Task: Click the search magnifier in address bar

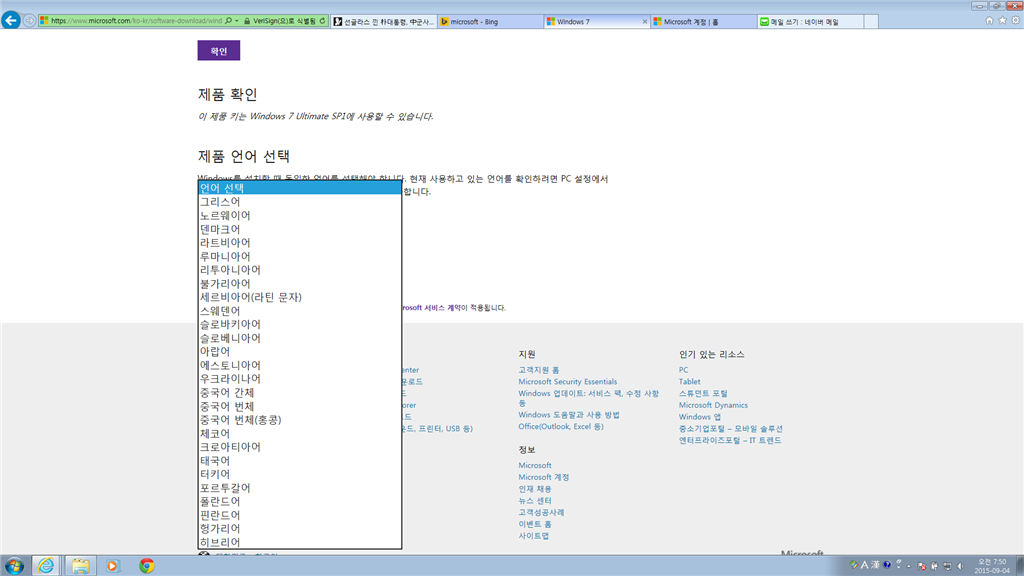Action: [229, 21]
